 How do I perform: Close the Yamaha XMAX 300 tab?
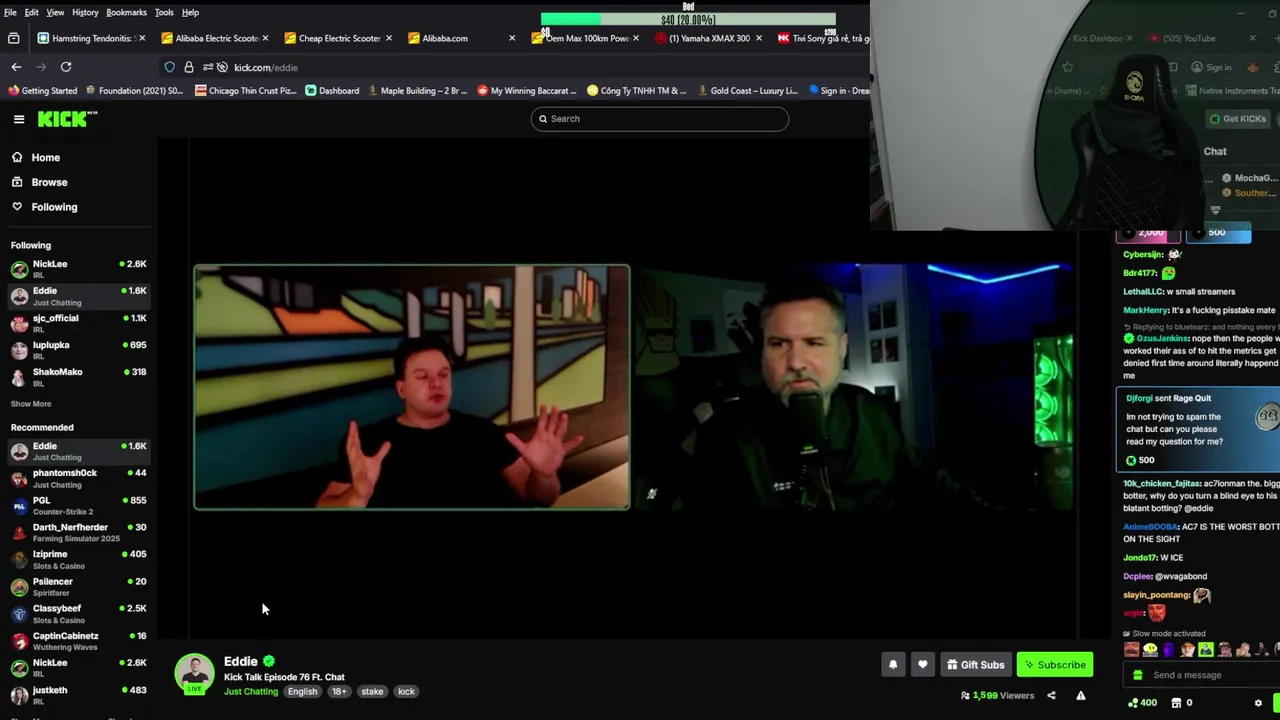point(758,38)
